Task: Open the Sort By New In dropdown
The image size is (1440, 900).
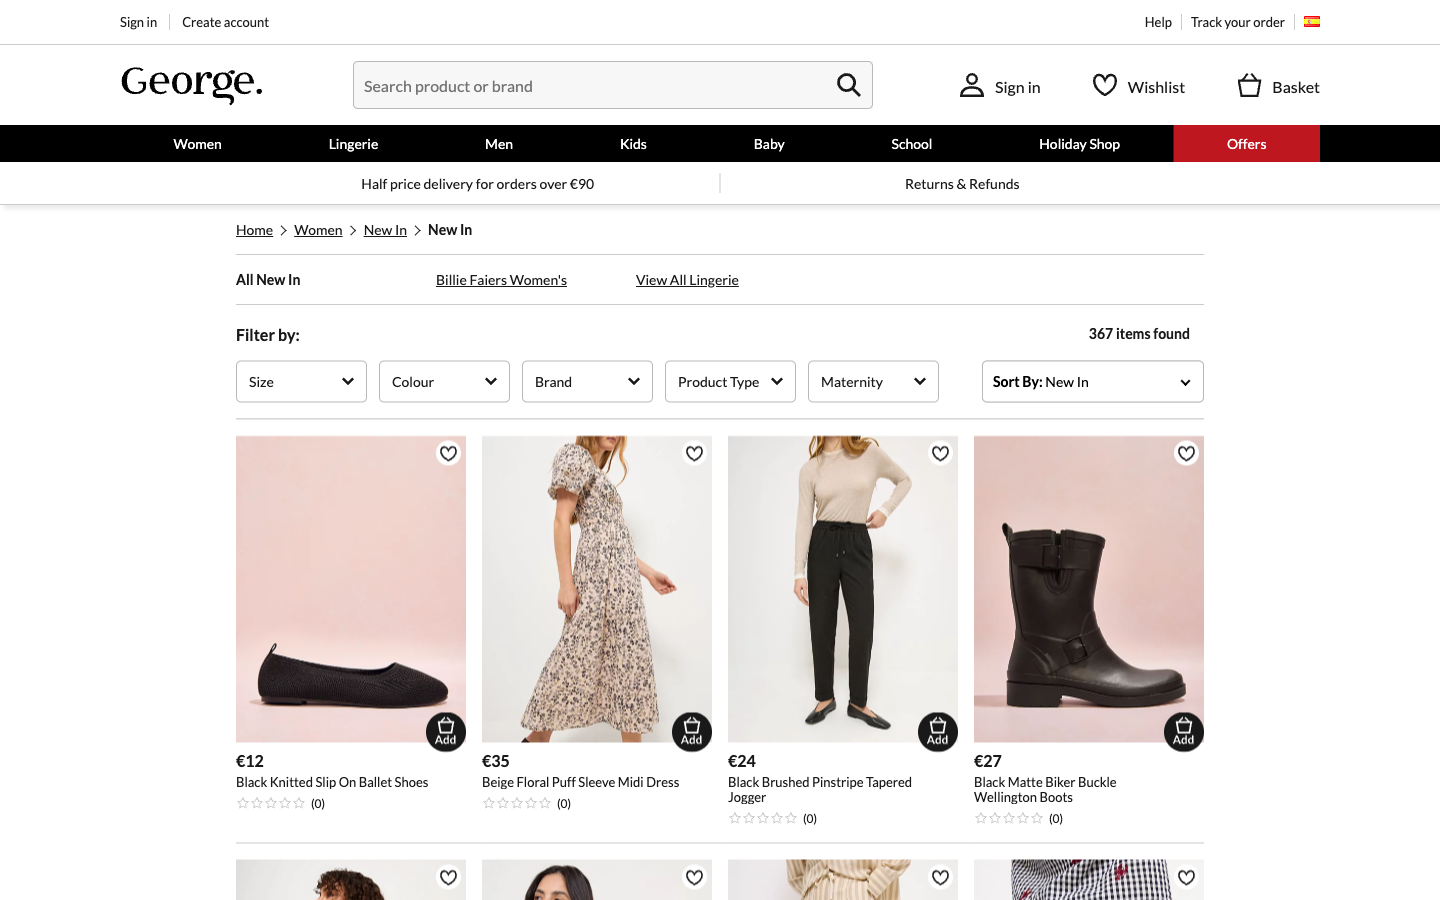Action: [1092, 381]
